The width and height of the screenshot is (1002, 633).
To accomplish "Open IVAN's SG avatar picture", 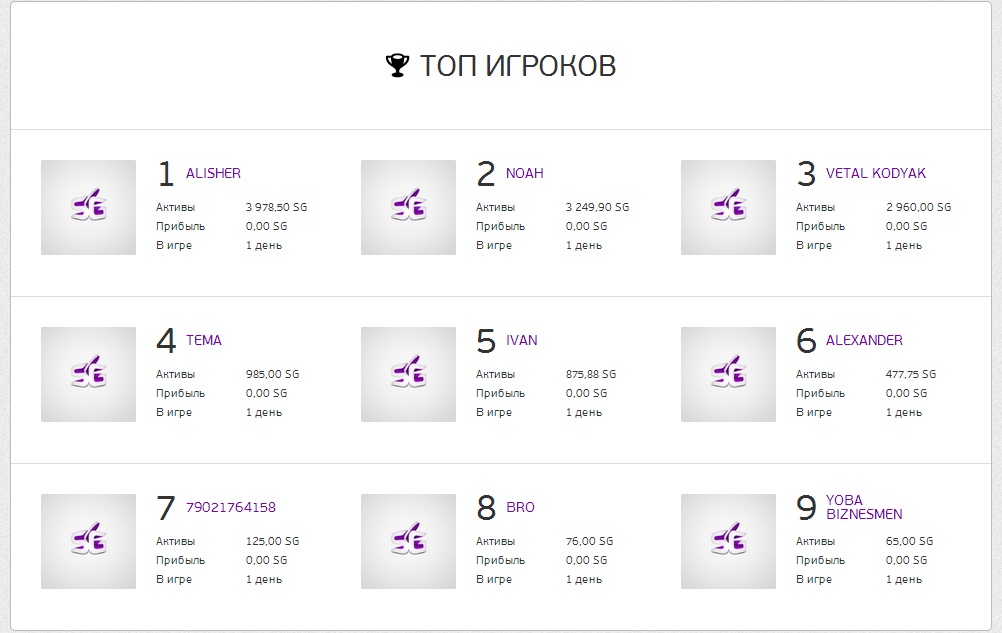I will [408, 374].
